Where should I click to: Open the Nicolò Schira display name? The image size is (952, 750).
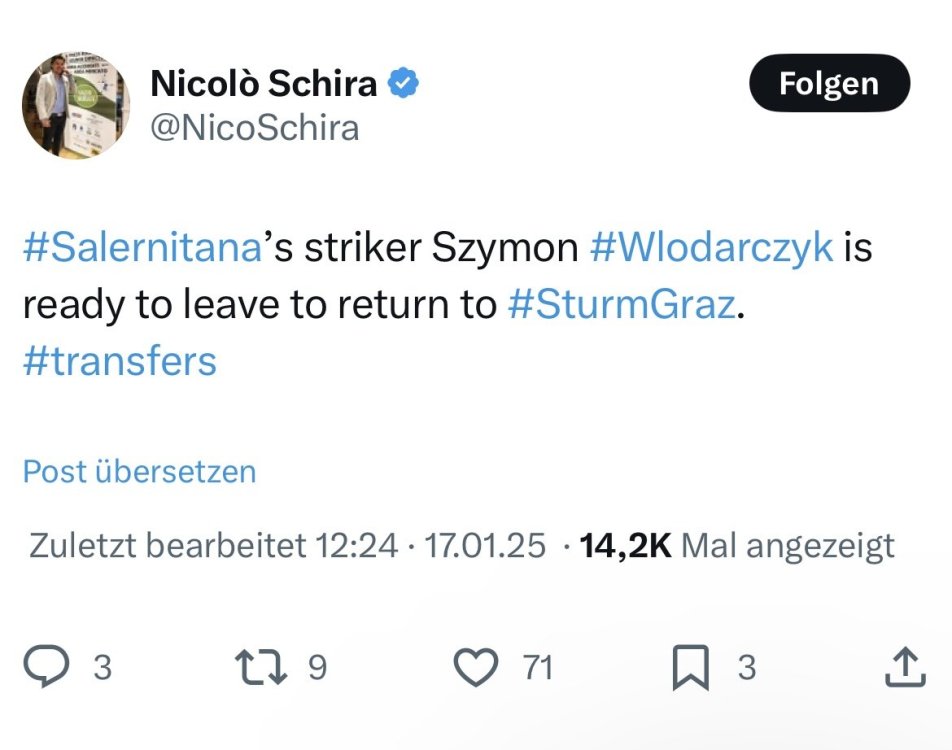tap(264, 84)
